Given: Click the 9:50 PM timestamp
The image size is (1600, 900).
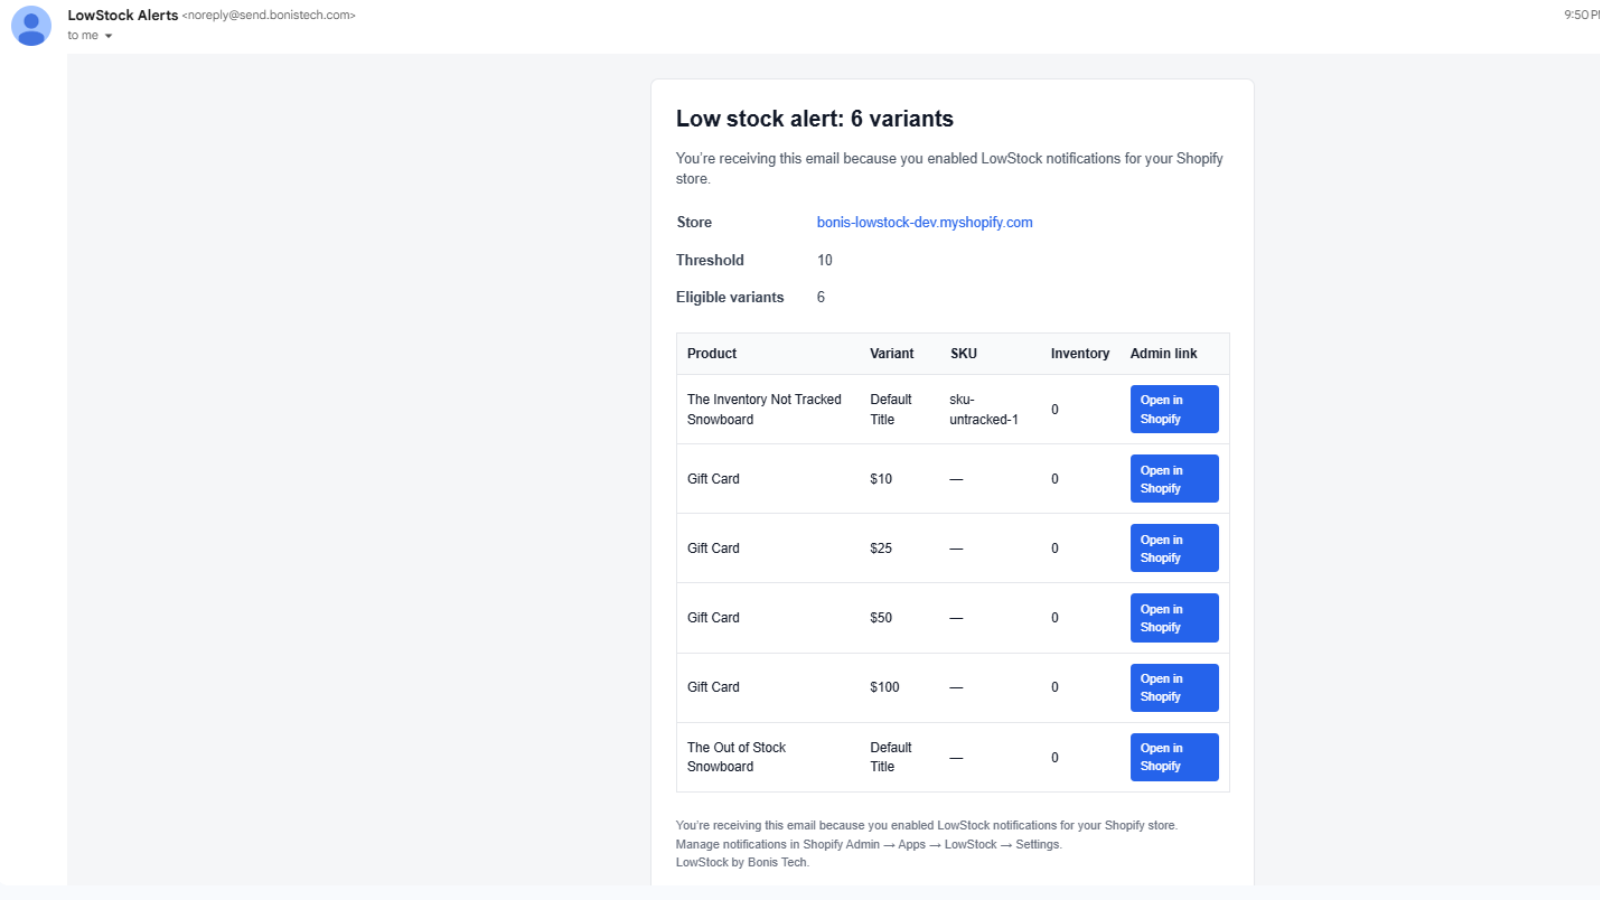Looking at the screenshot, I should (x=1581, y=15).
